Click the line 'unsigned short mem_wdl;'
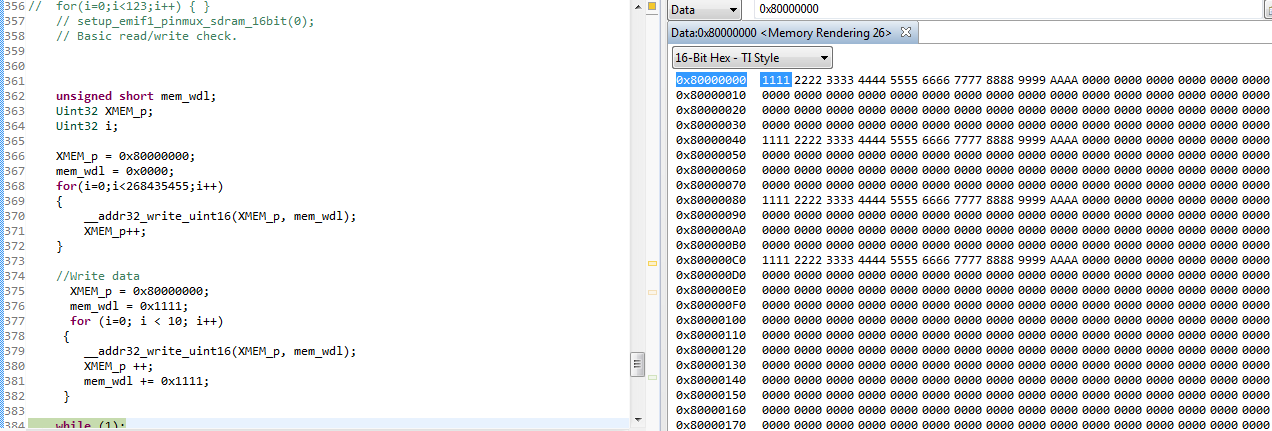The height and width of the screenshot is (431, 1272). [x=136, y=96]
